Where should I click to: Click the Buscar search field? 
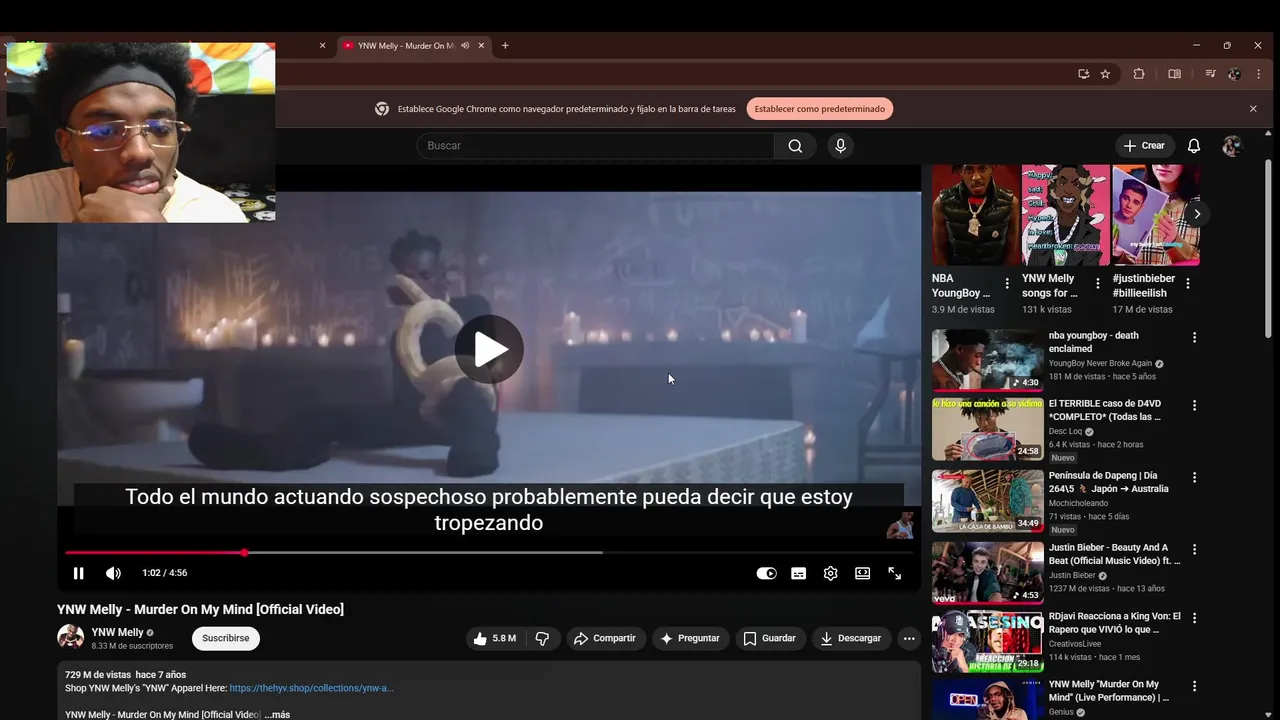(595, 146)
